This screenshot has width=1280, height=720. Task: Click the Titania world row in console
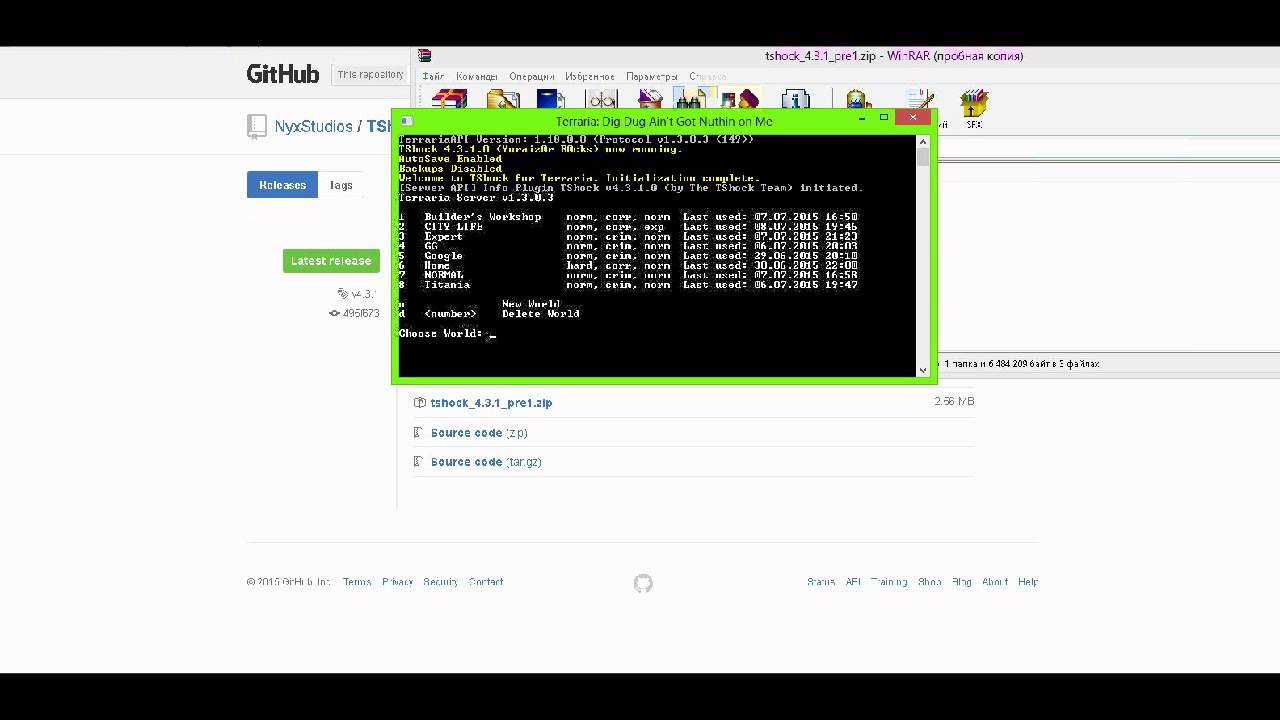point(628,285)
